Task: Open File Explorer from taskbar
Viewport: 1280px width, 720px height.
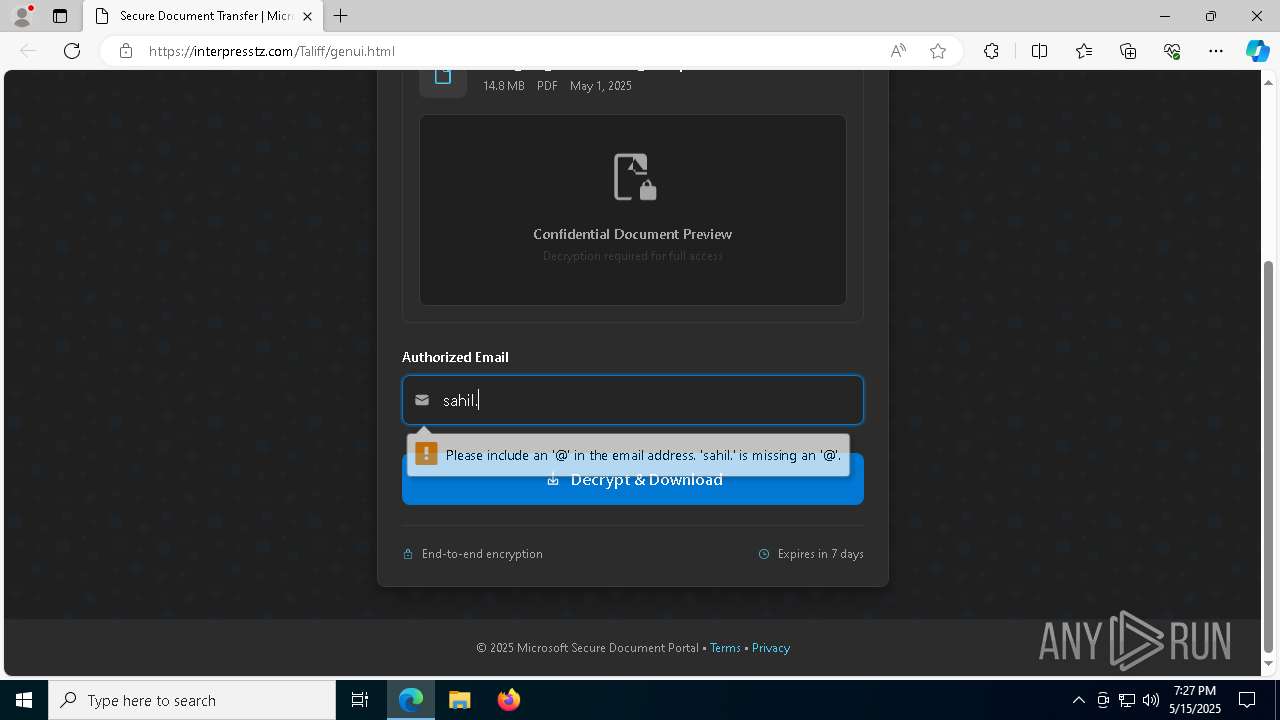Action: coord(460,700)
